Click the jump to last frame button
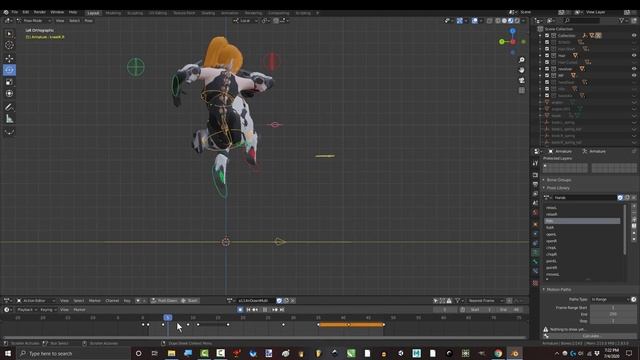 click(x=282, y=310)
